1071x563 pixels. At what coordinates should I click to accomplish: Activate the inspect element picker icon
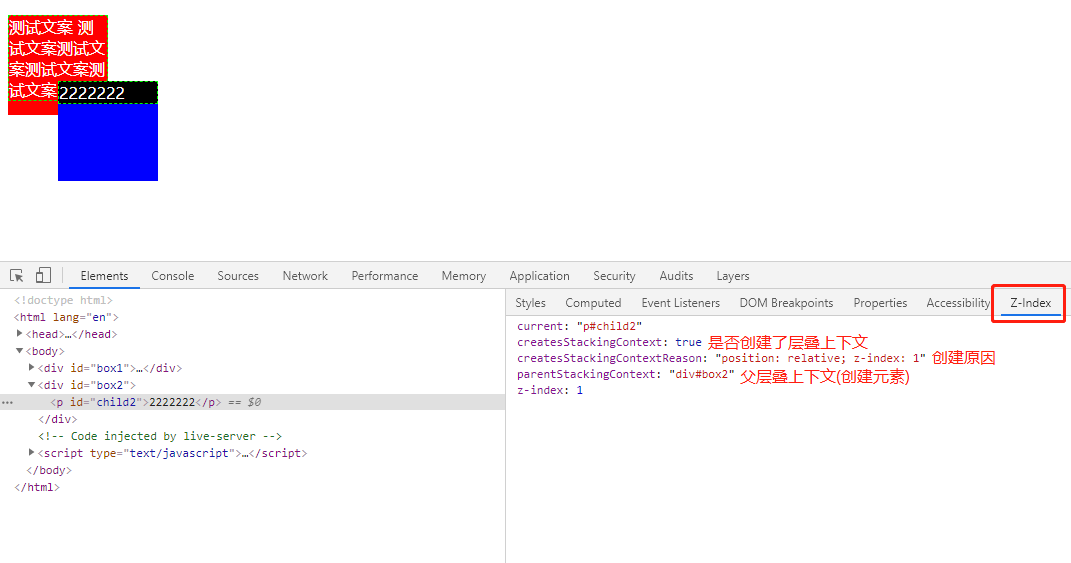tap(17, 276)
